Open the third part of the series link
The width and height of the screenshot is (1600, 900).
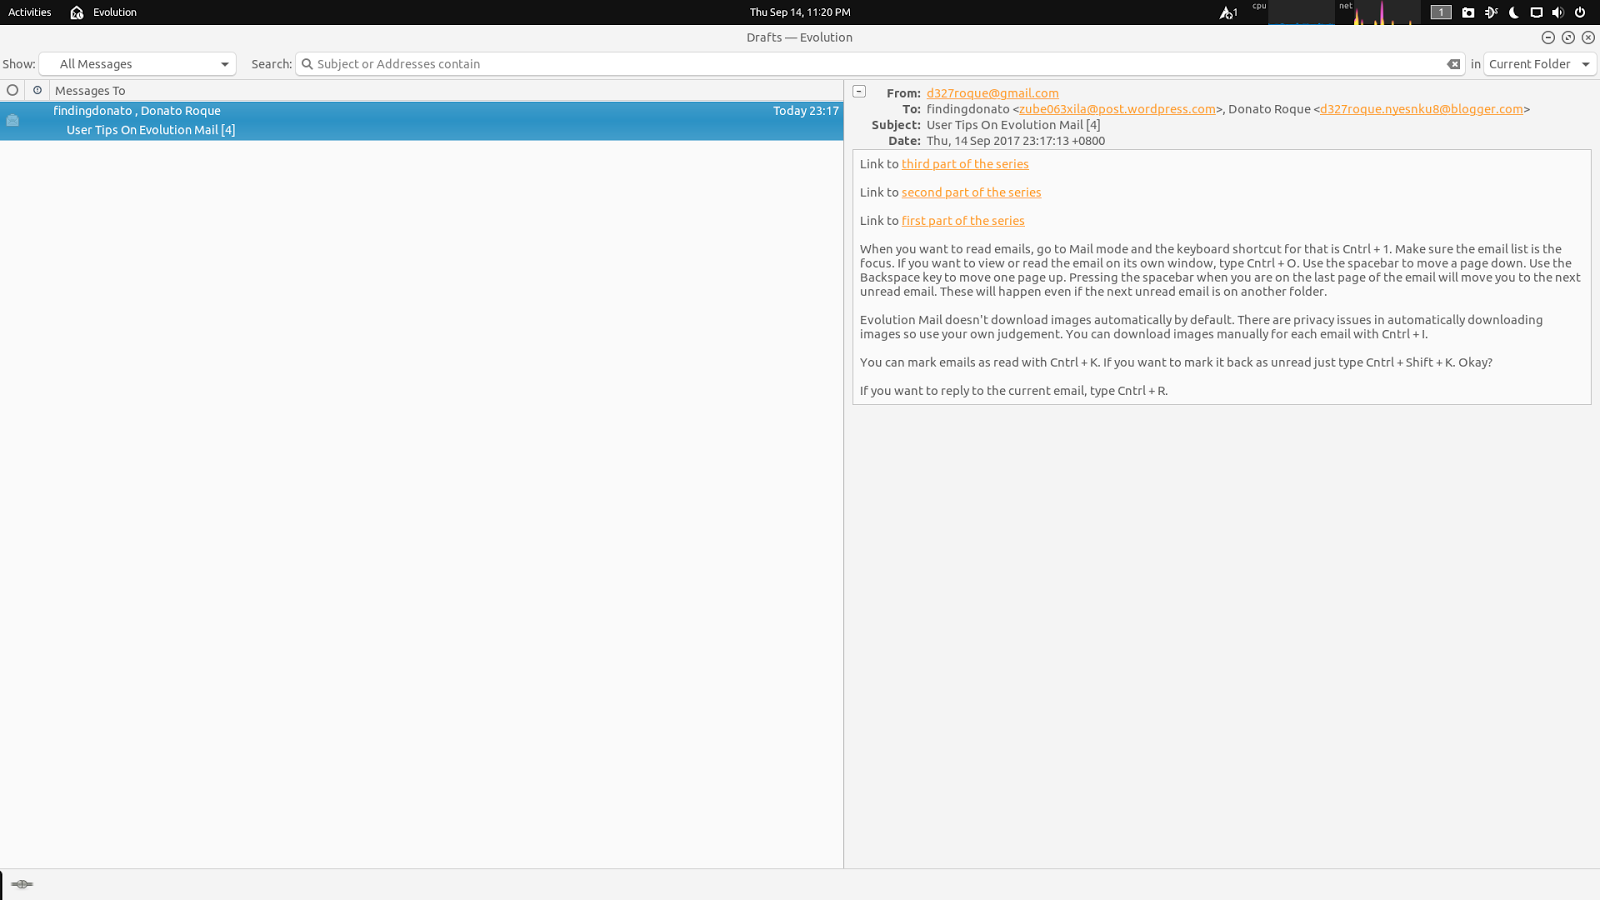pos(965,164)
